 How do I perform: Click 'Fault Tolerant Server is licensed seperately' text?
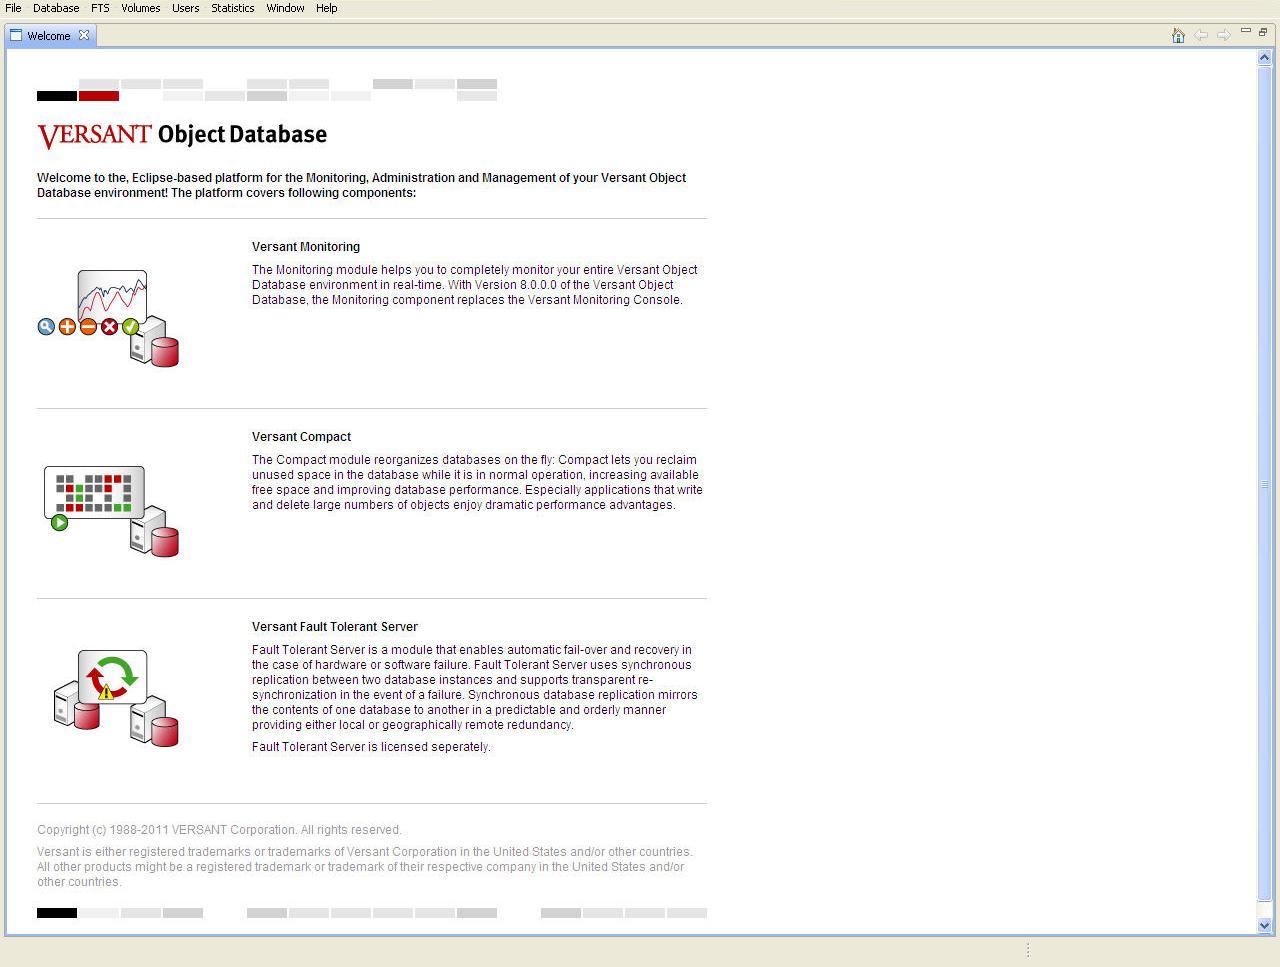(x=371, y=747)
